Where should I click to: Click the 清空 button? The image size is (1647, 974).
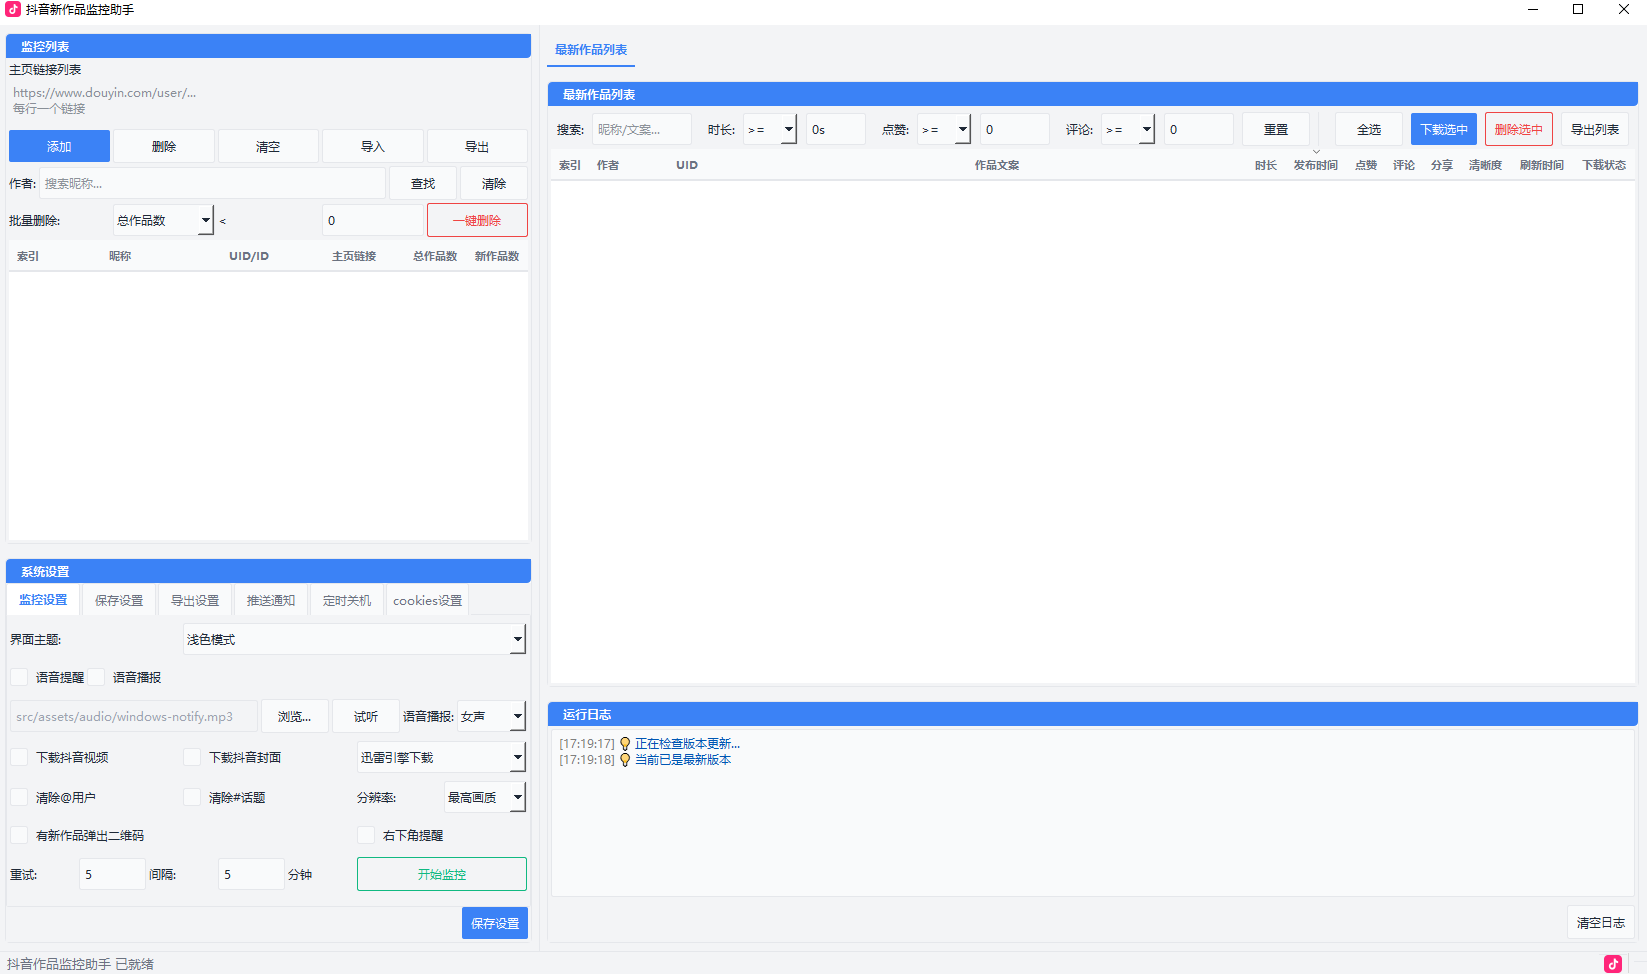tap(268, 146)
